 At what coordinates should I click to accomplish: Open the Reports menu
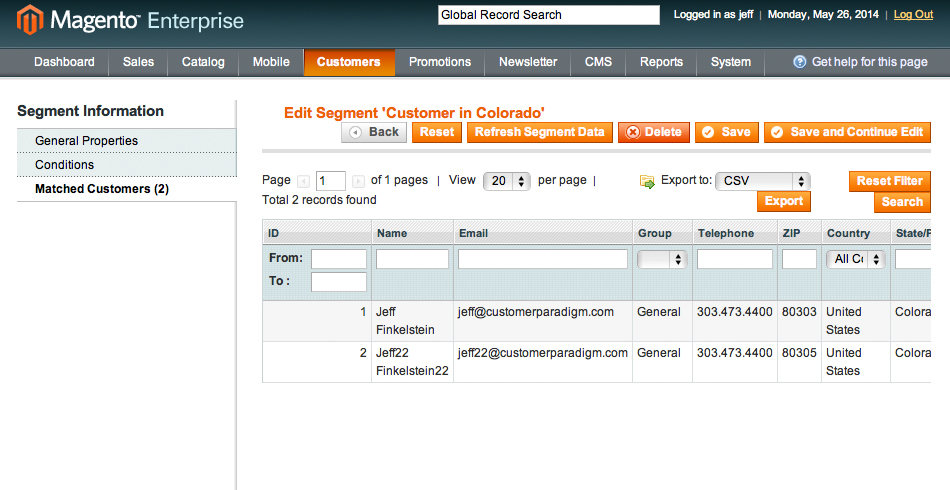tap(661, 62)
